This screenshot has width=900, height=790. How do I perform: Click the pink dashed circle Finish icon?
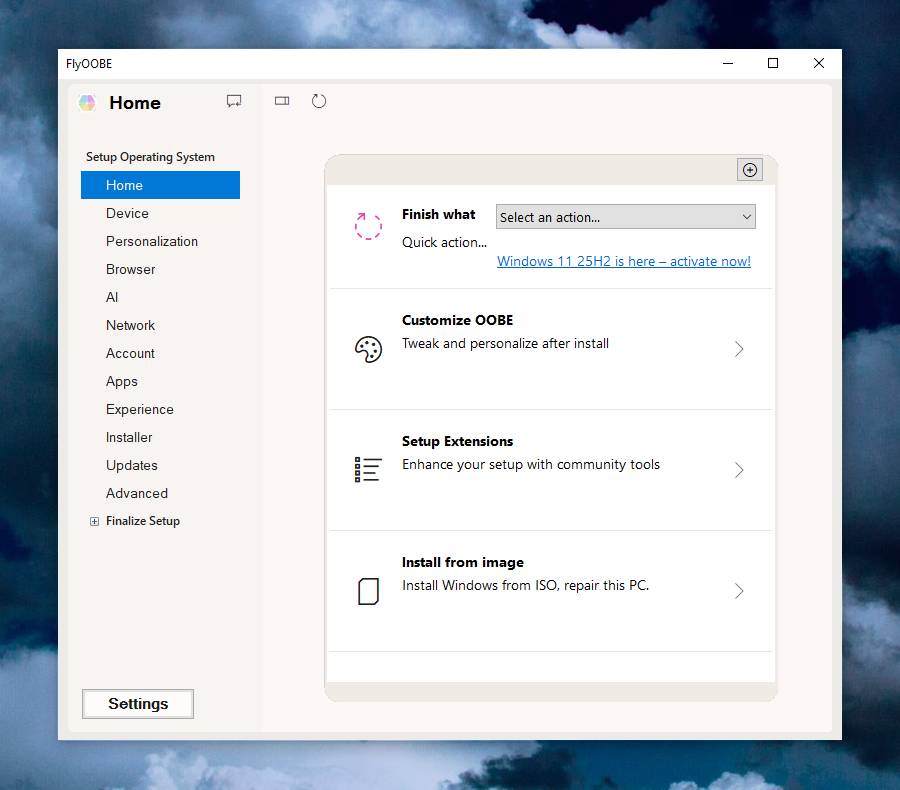[x=368, y=226]
